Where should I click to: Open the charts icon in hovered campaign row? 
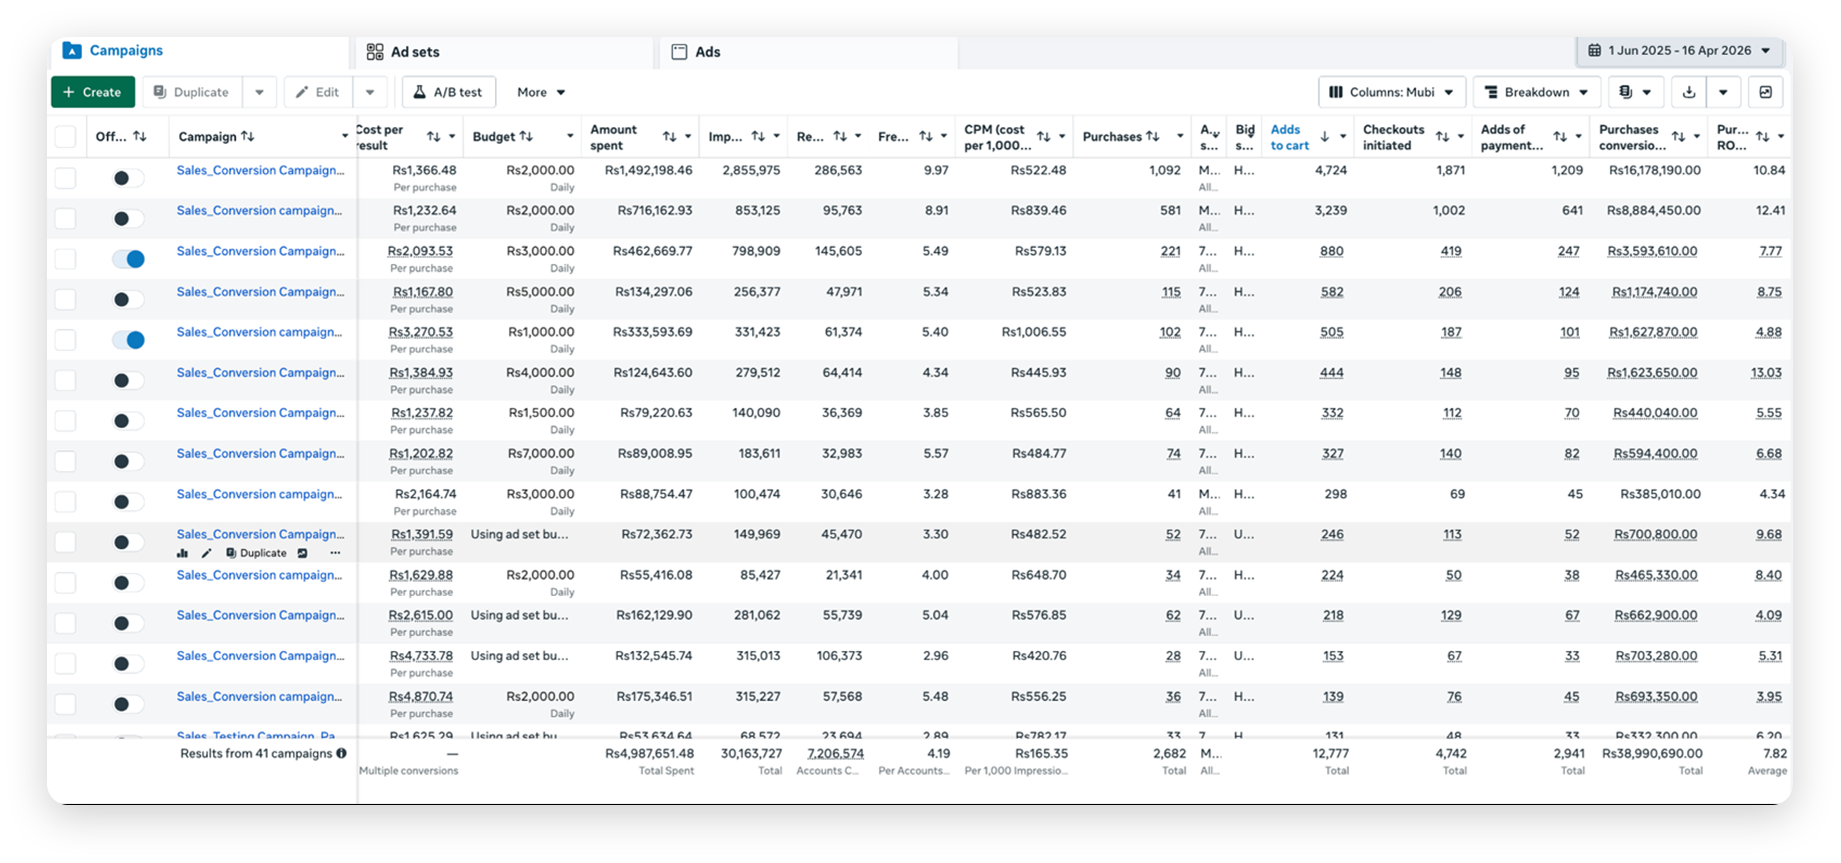(x=182, y=553)
